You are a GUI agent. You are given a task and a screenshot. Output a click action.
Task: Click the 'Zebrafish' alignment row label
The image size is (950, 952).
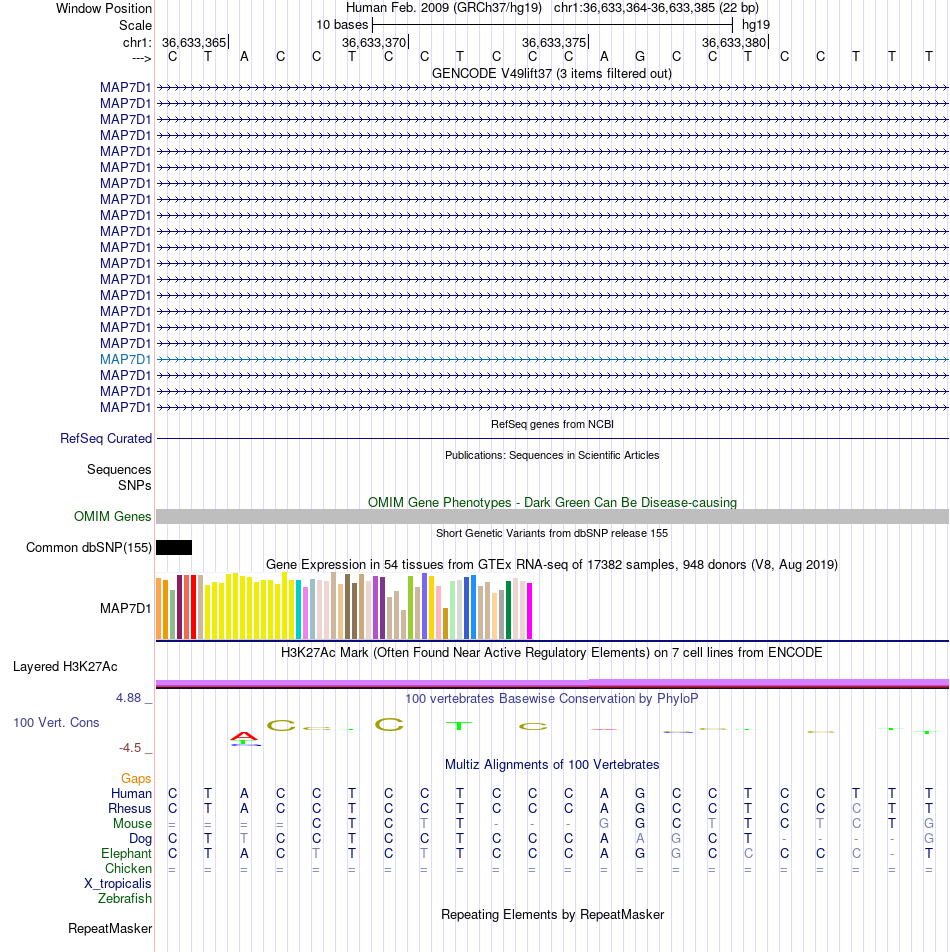[x=125, y=899]
